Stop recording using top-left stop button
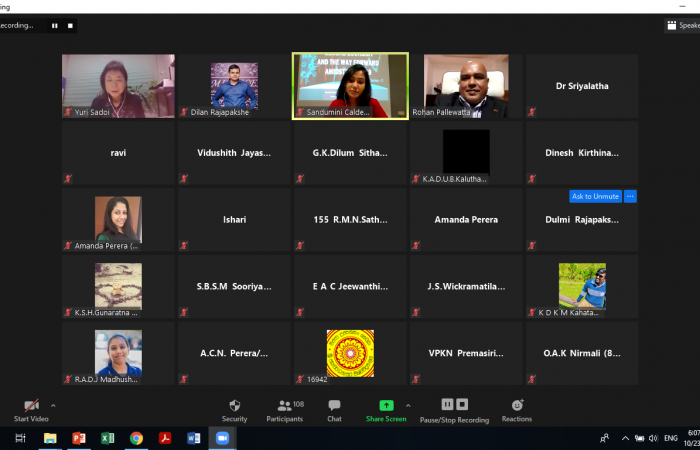The width and height of the screenshot is (700, 450). (70, 25)
